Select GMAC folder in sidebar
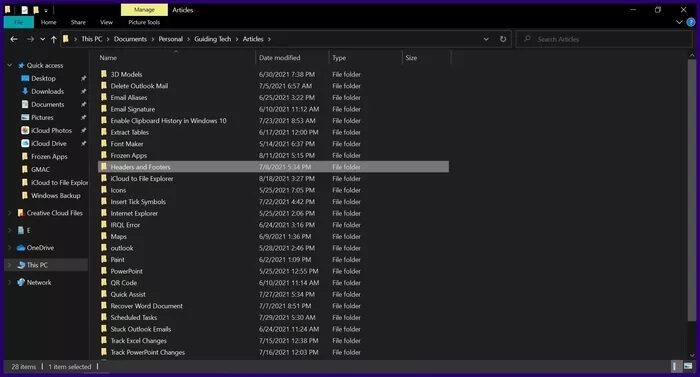 click(x=40, y=170)
